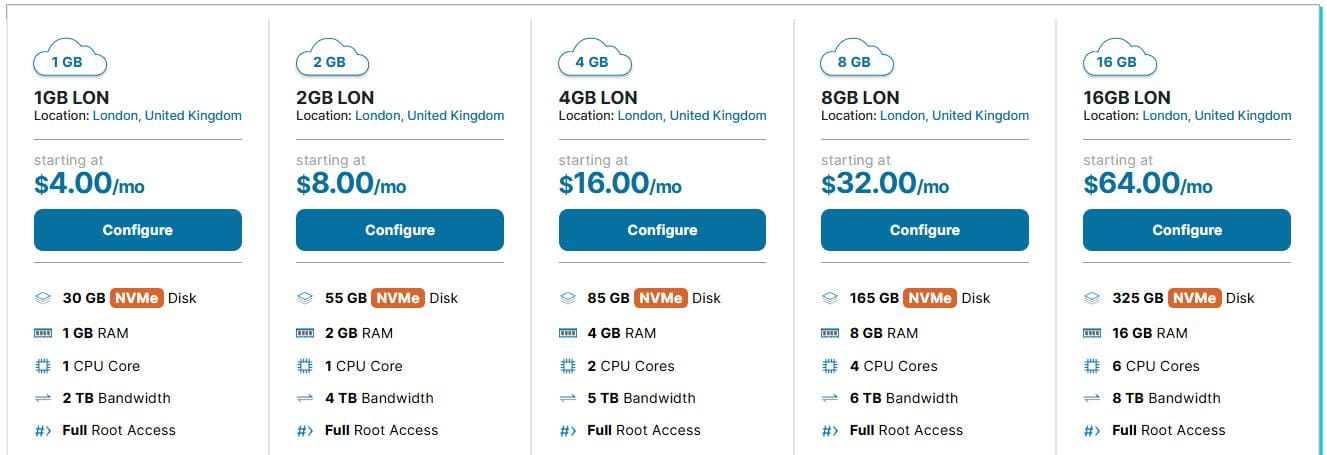Click the NVMe badge in 8GB LON plan
The image size is (1327, 455).
pos(929,298)
